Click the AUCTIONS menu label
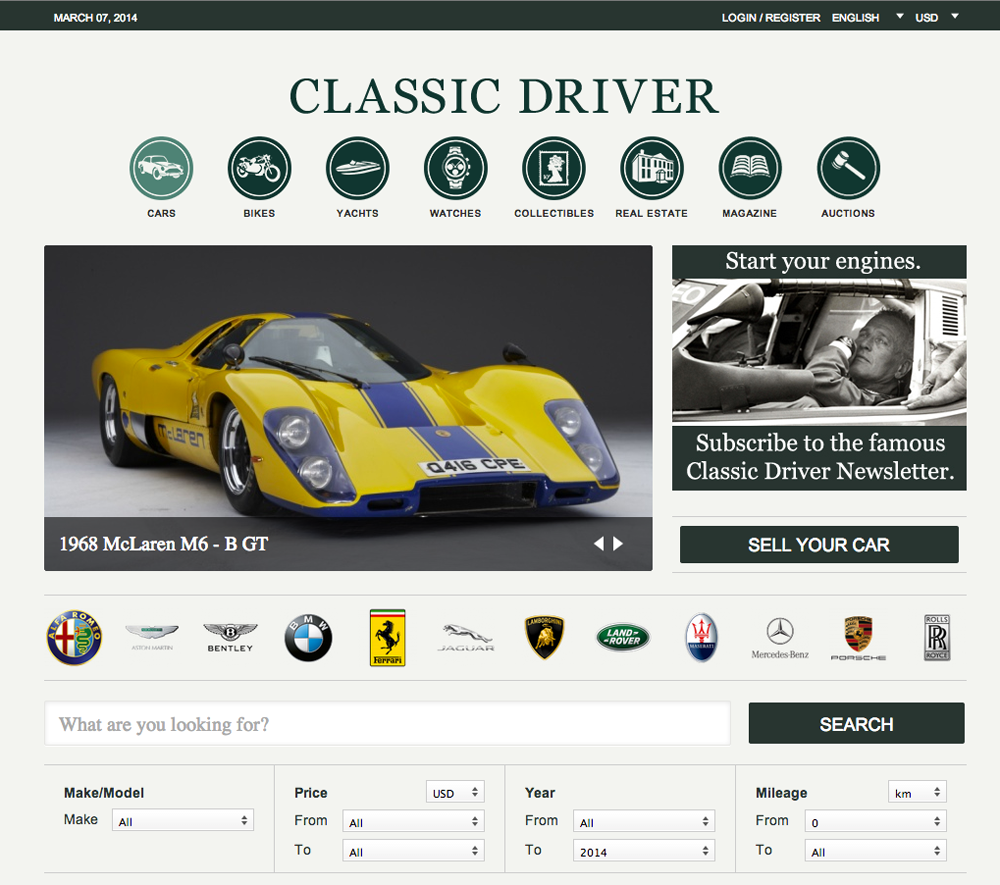 pyautogui.click(x=848, y=213)
